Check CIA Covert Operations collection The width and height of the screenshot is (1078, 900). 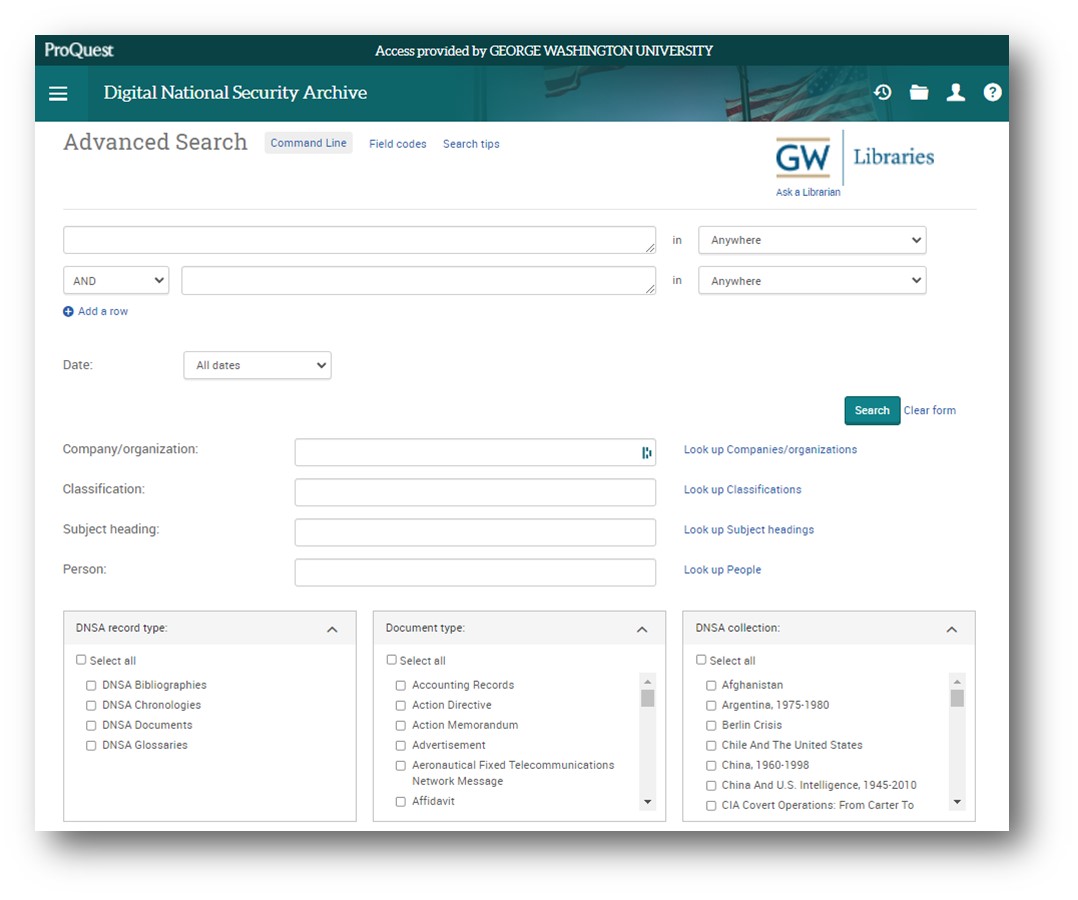click(x=711, y=805)
